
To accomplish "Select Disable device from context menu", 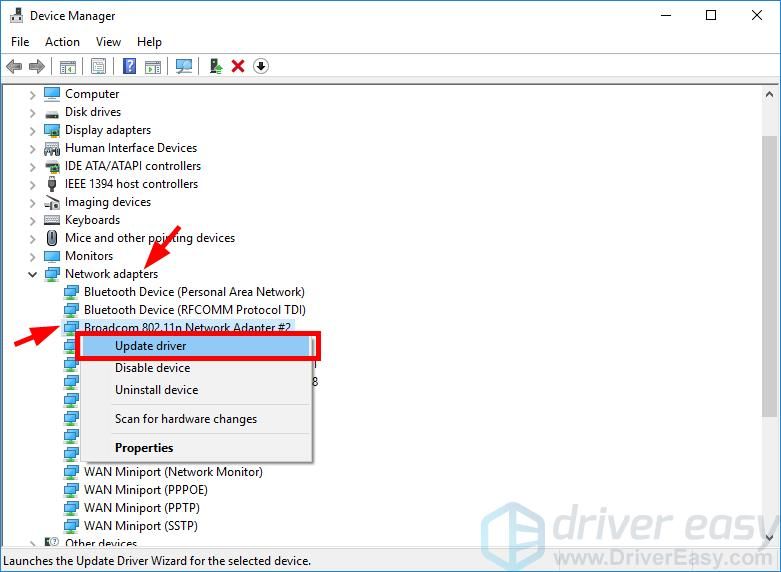I will tap(152, 368).
